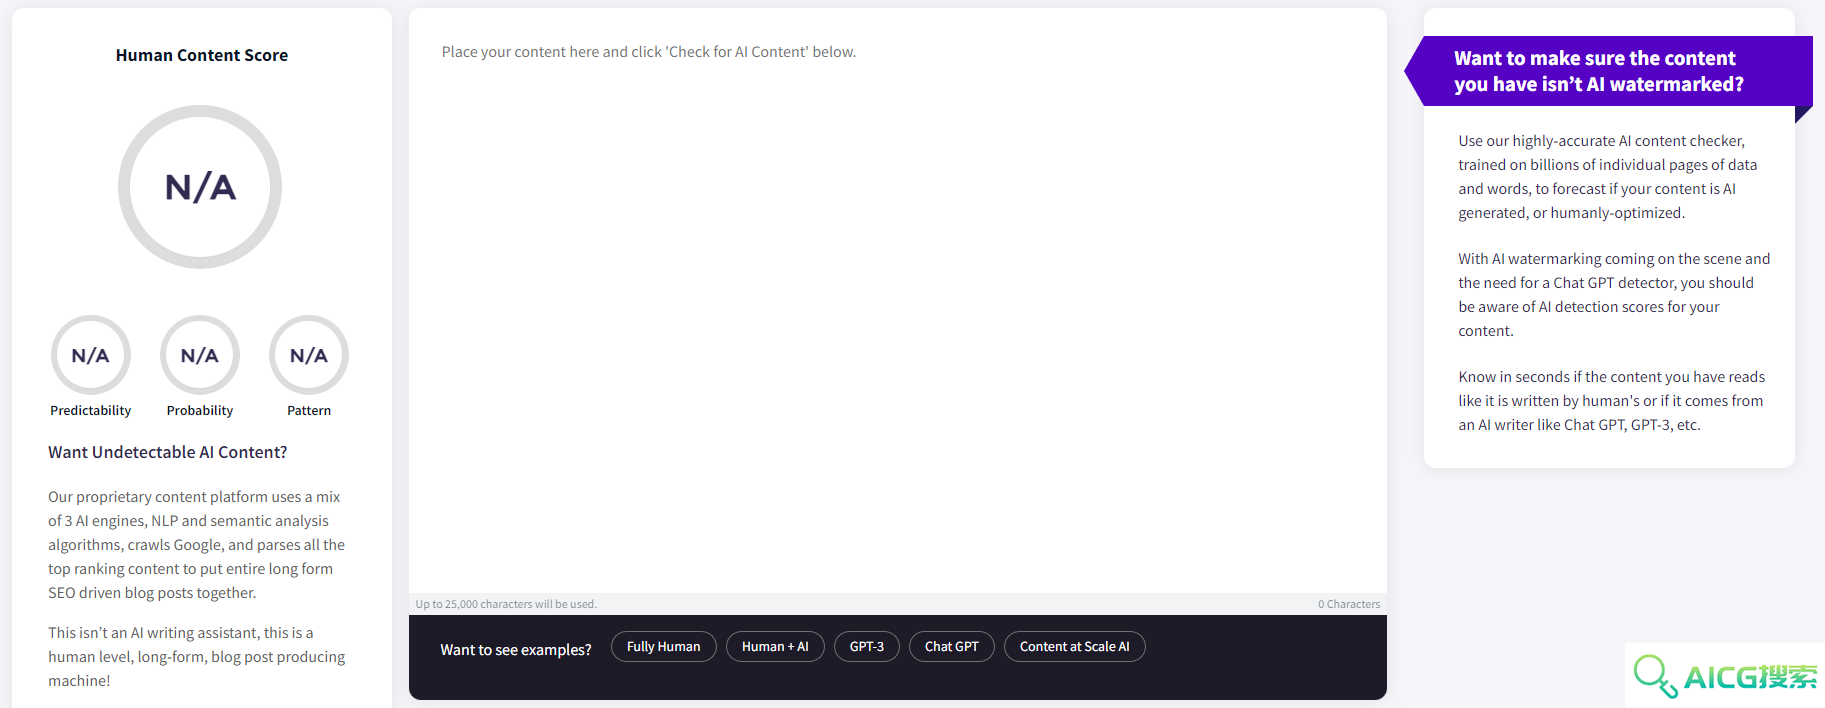The height and width of the screenshot is (708, 1825).
Task: Load the Content at Scale AI example
Action: tap(1074, 647)
